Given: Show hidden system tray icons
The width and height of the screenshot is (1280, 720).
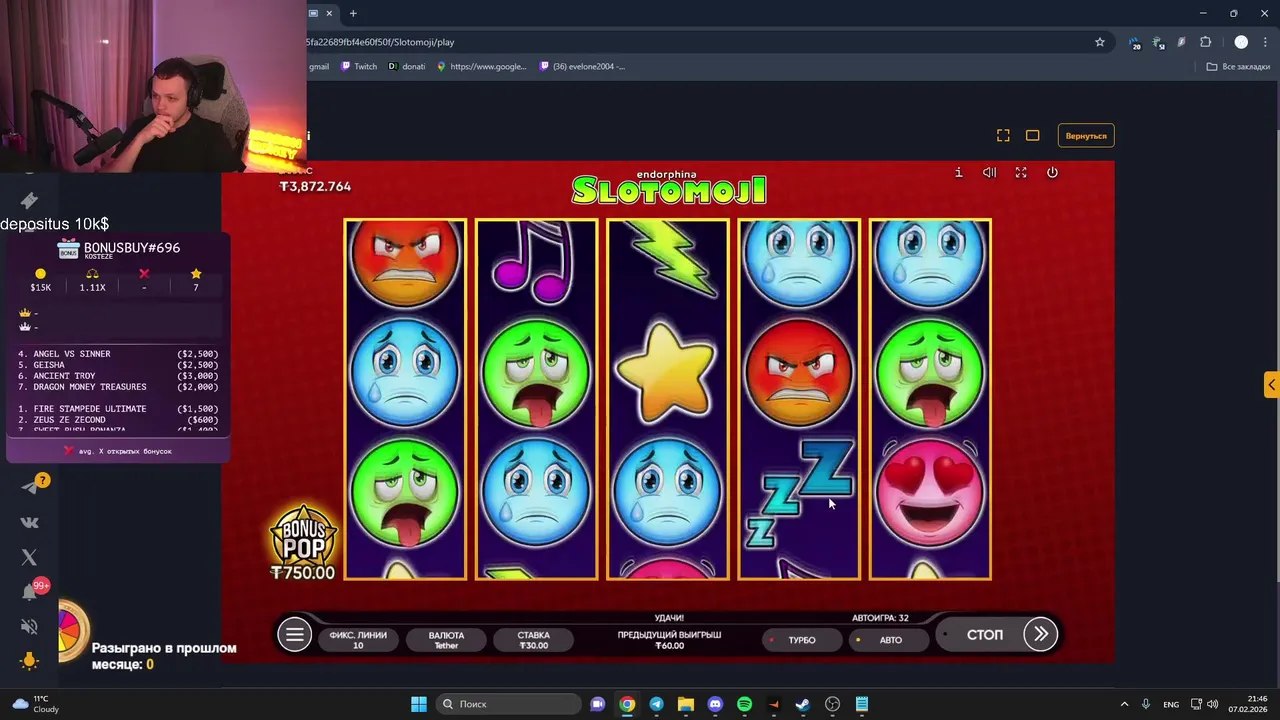Looking at the screenshot, I should (1124, 704).
